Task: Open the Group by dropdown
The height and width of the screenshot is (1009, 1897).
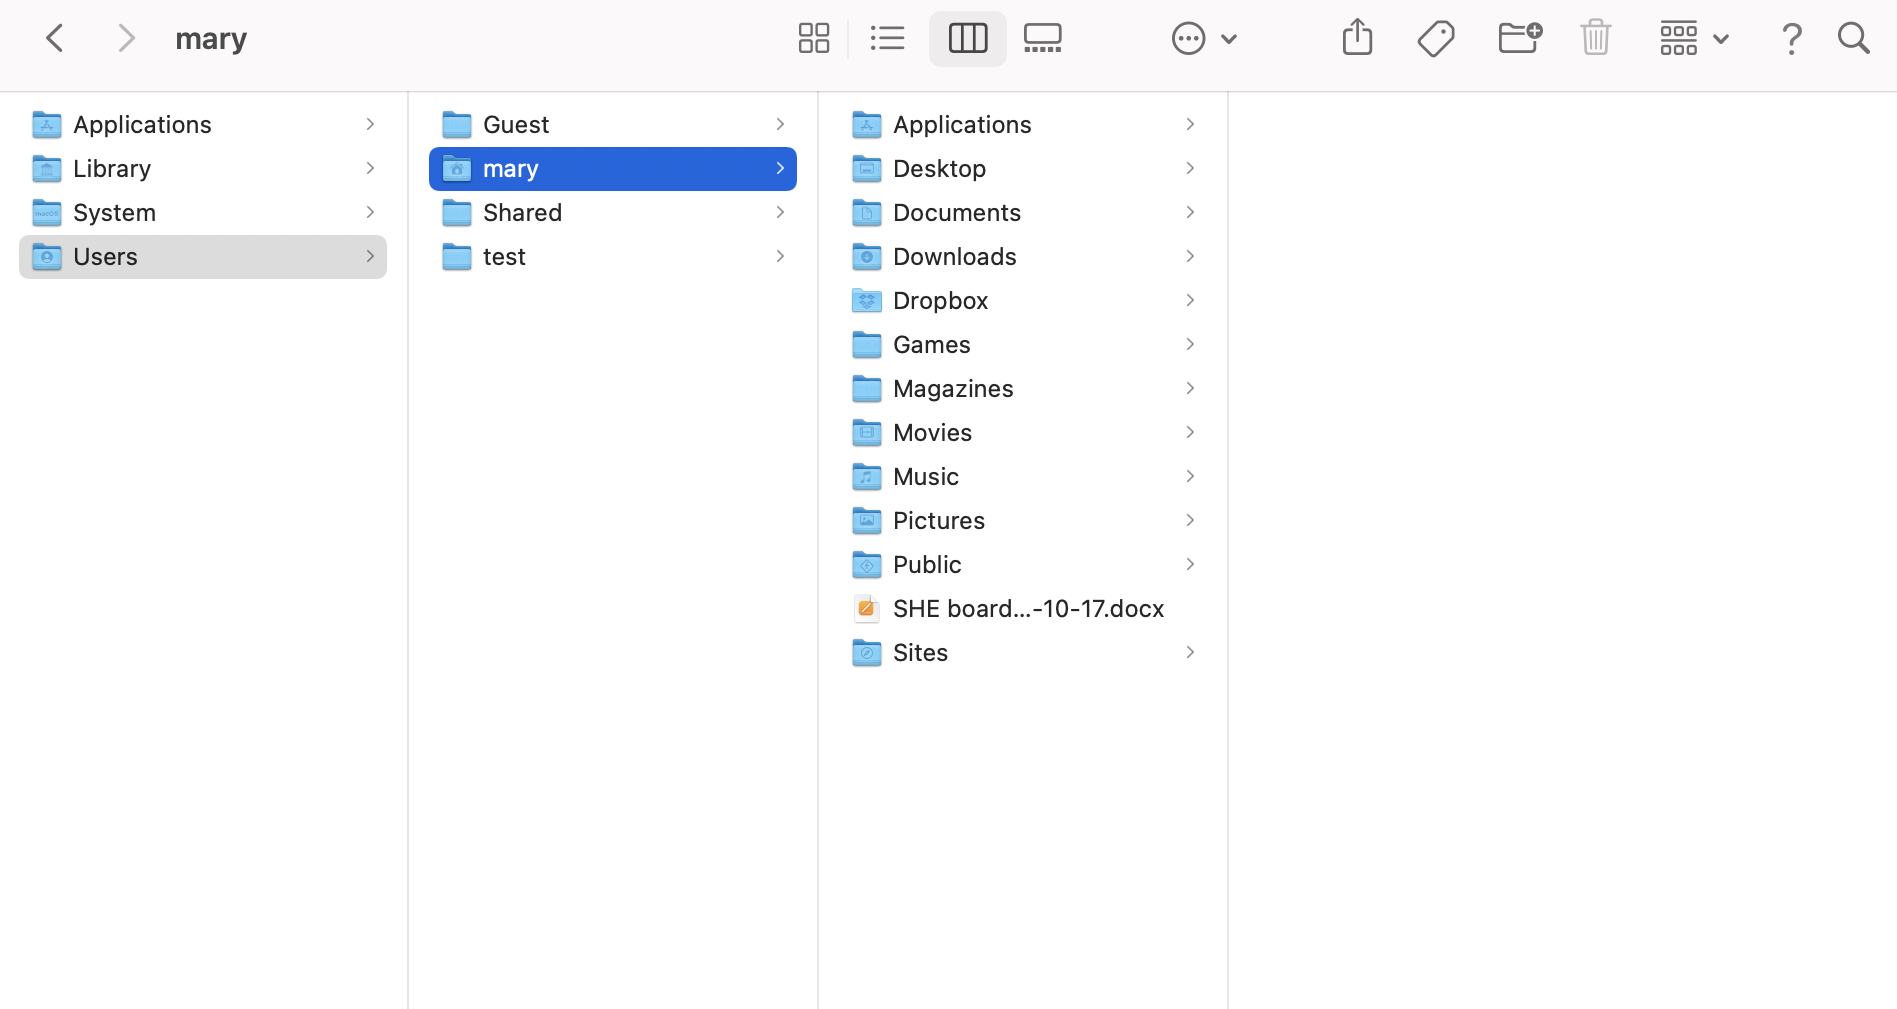Action: click(x=1694, y=39)
